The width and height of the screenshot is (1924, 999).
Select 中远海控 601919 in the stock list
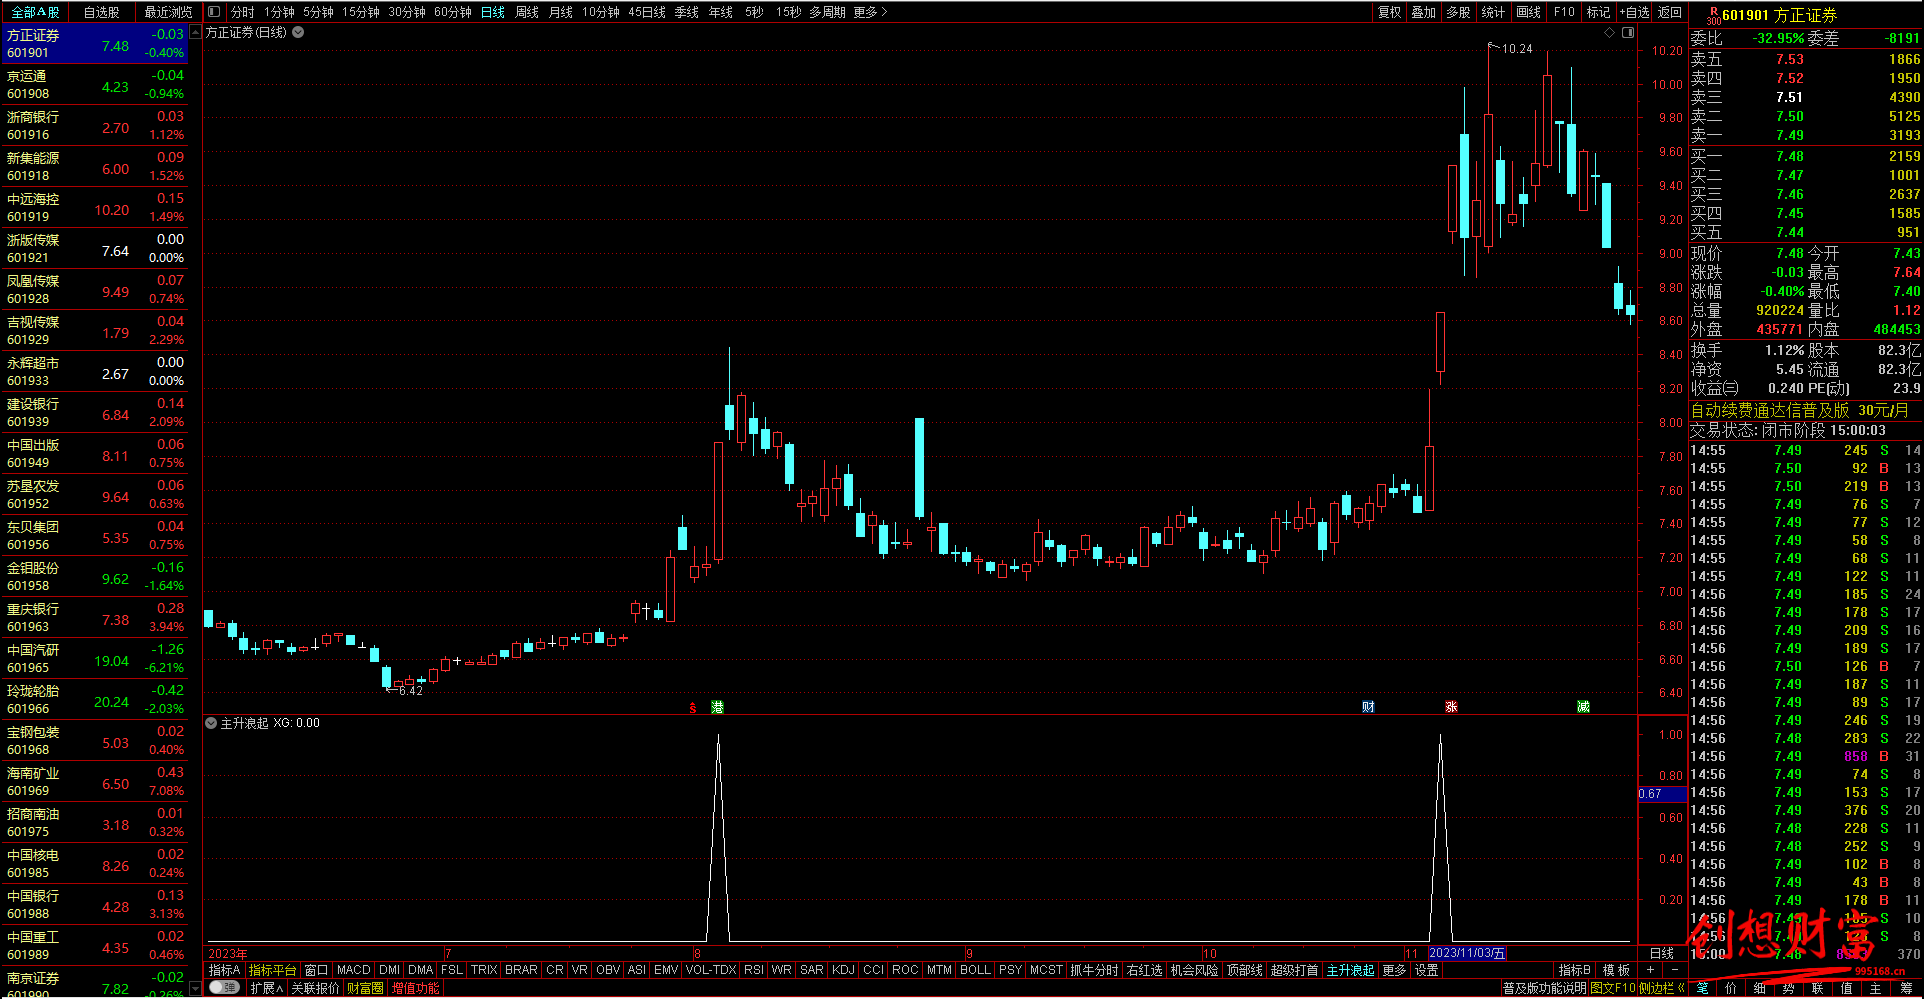(x=95, y=208)
